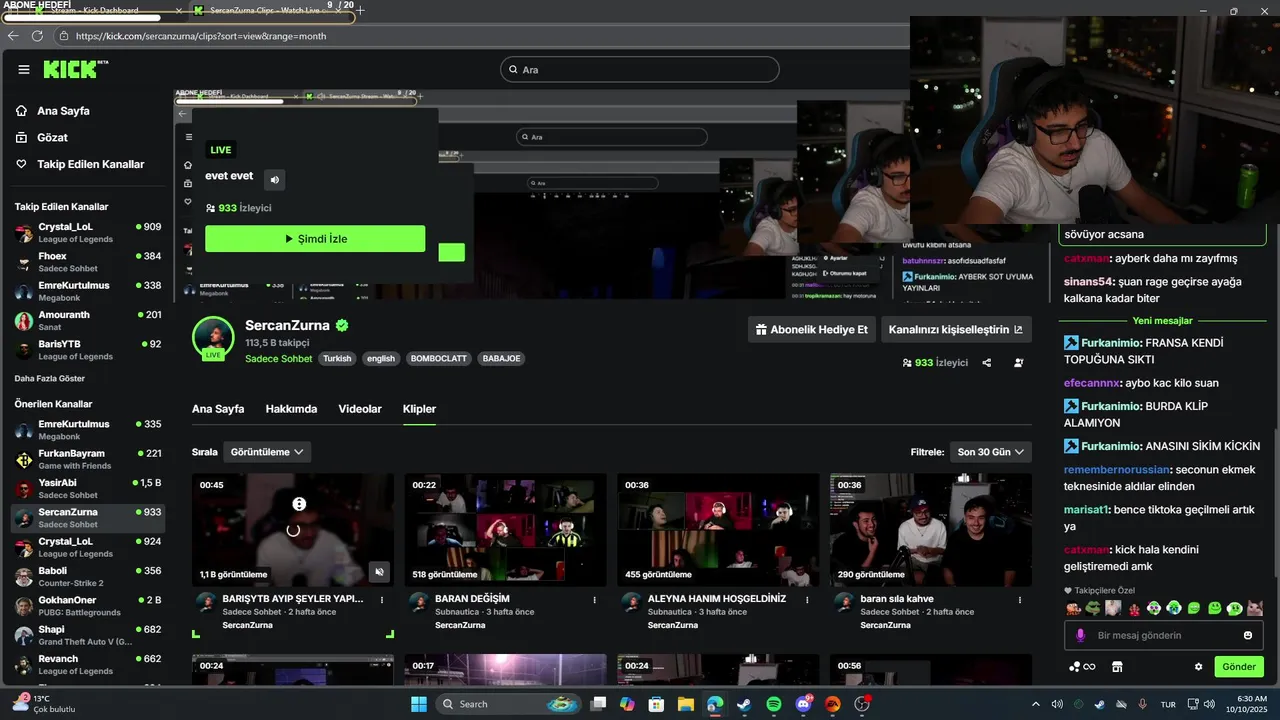
Task: Click the Şimdi İzle button
Action: click(315, 239)
